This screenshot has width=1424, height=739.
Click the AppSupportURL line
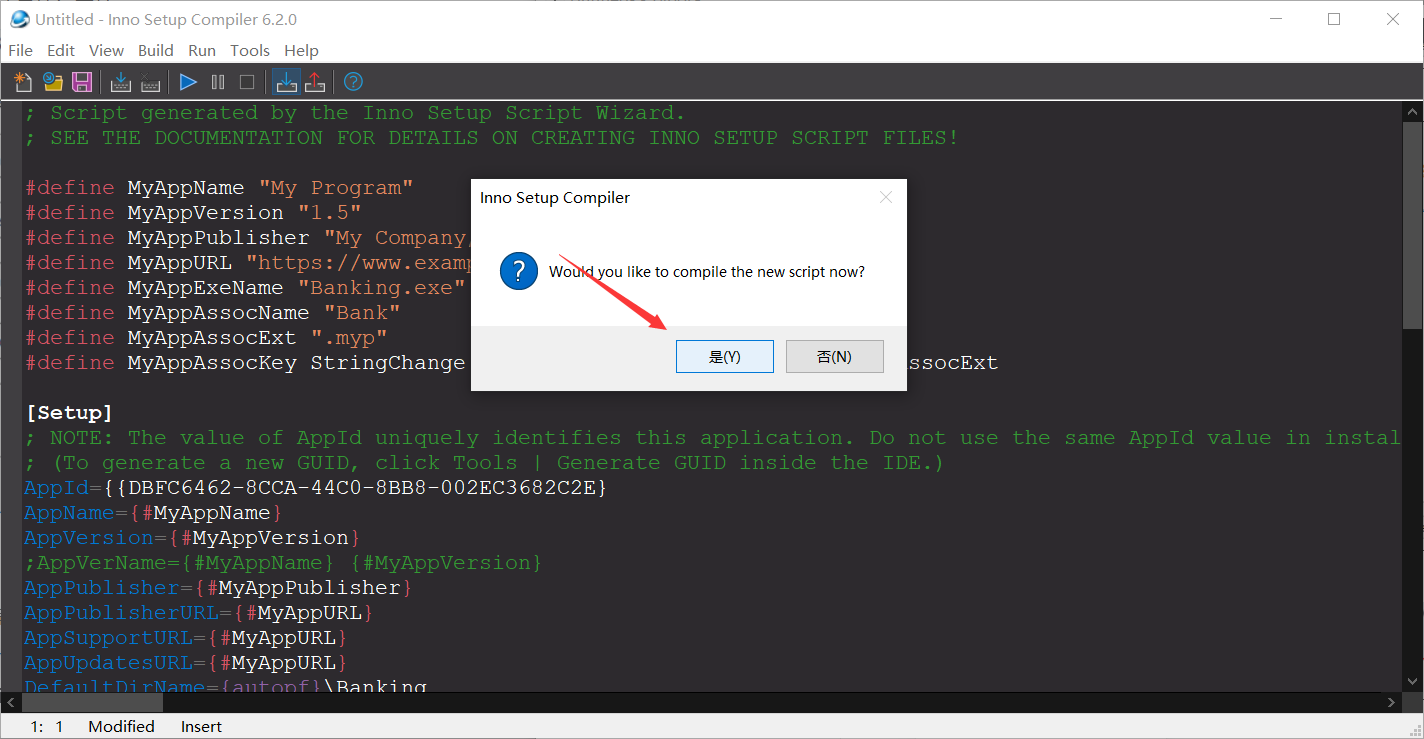click(x=186, y=638)
